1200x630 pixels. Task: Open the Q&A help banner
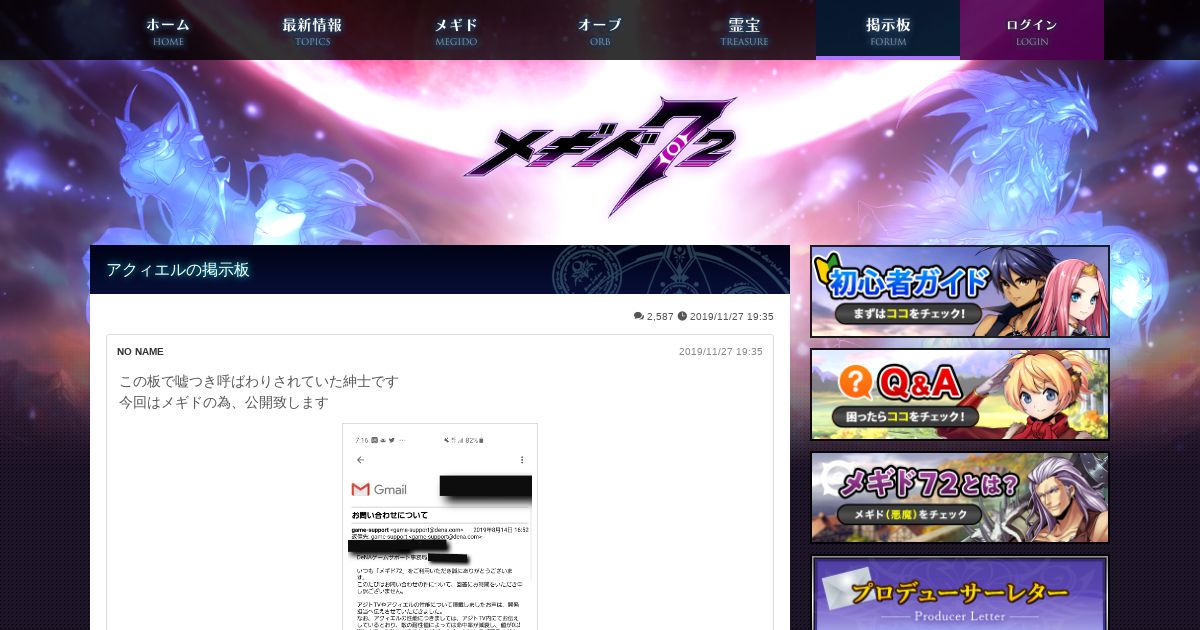point(960,394)
